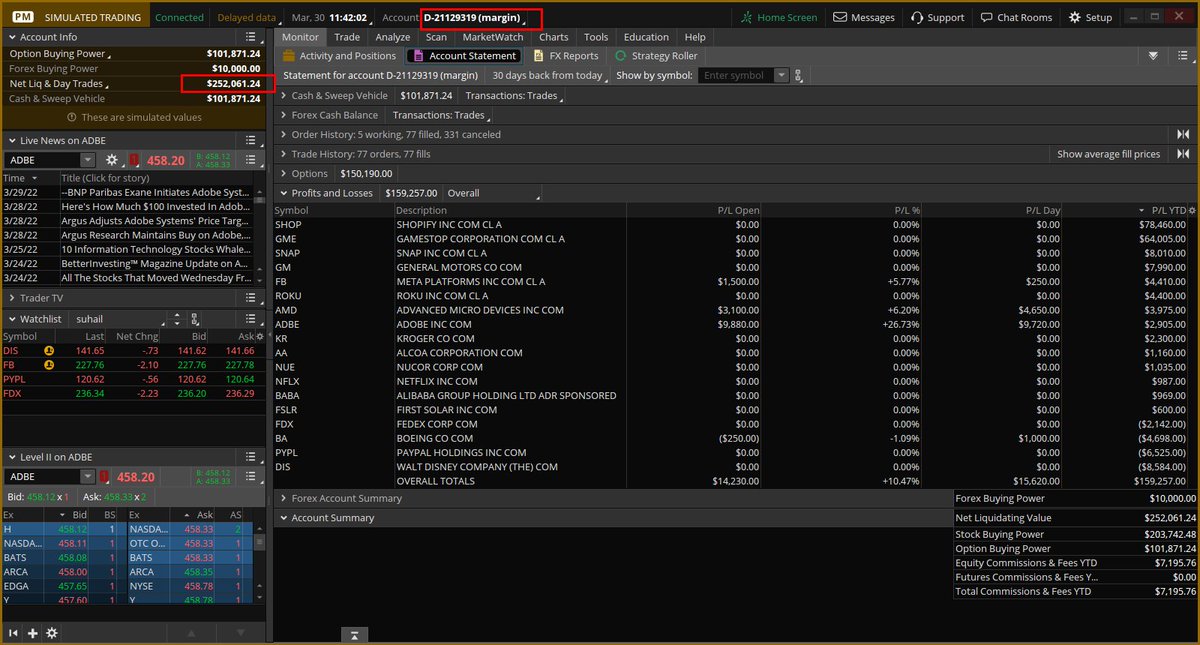Click the symbol link icon beside Enter symbol
Screen dimensions: 1200x645
click(797, 75)
